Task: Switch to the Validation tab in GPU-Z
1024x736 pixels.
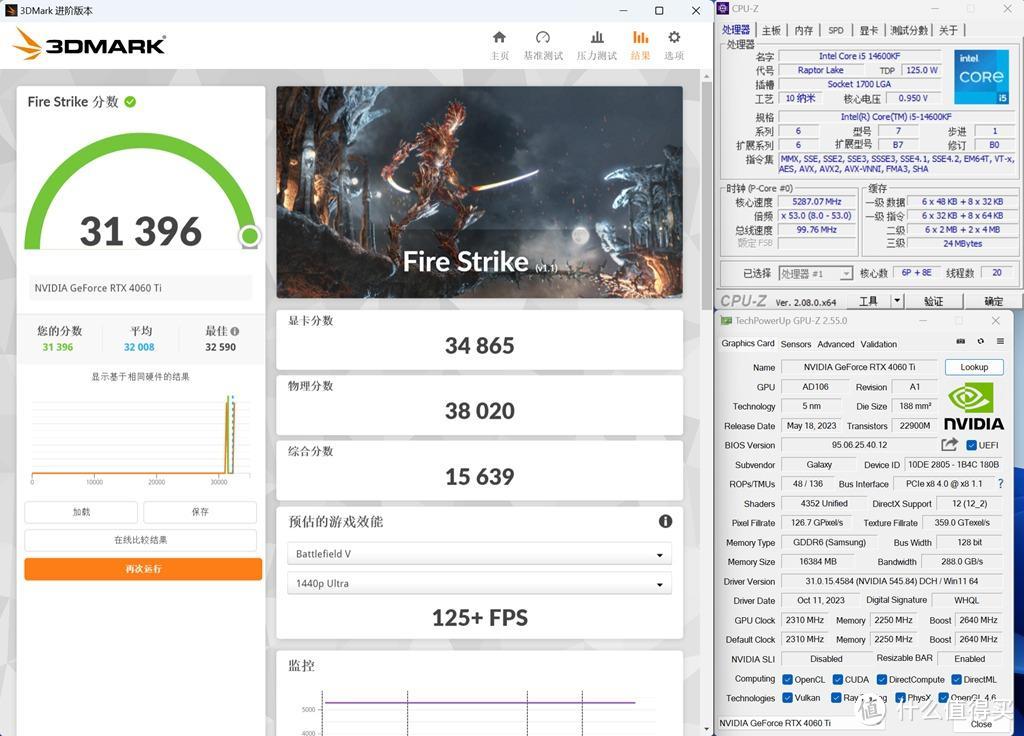Action: [878, 344]
